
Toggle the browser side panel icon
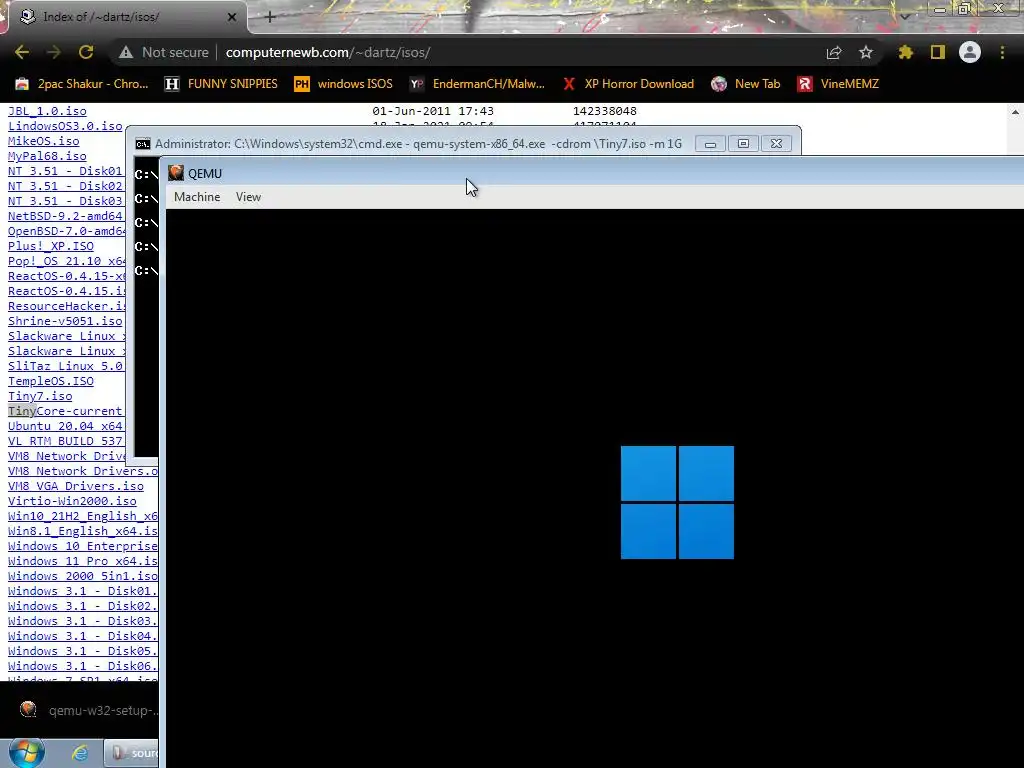938,52
